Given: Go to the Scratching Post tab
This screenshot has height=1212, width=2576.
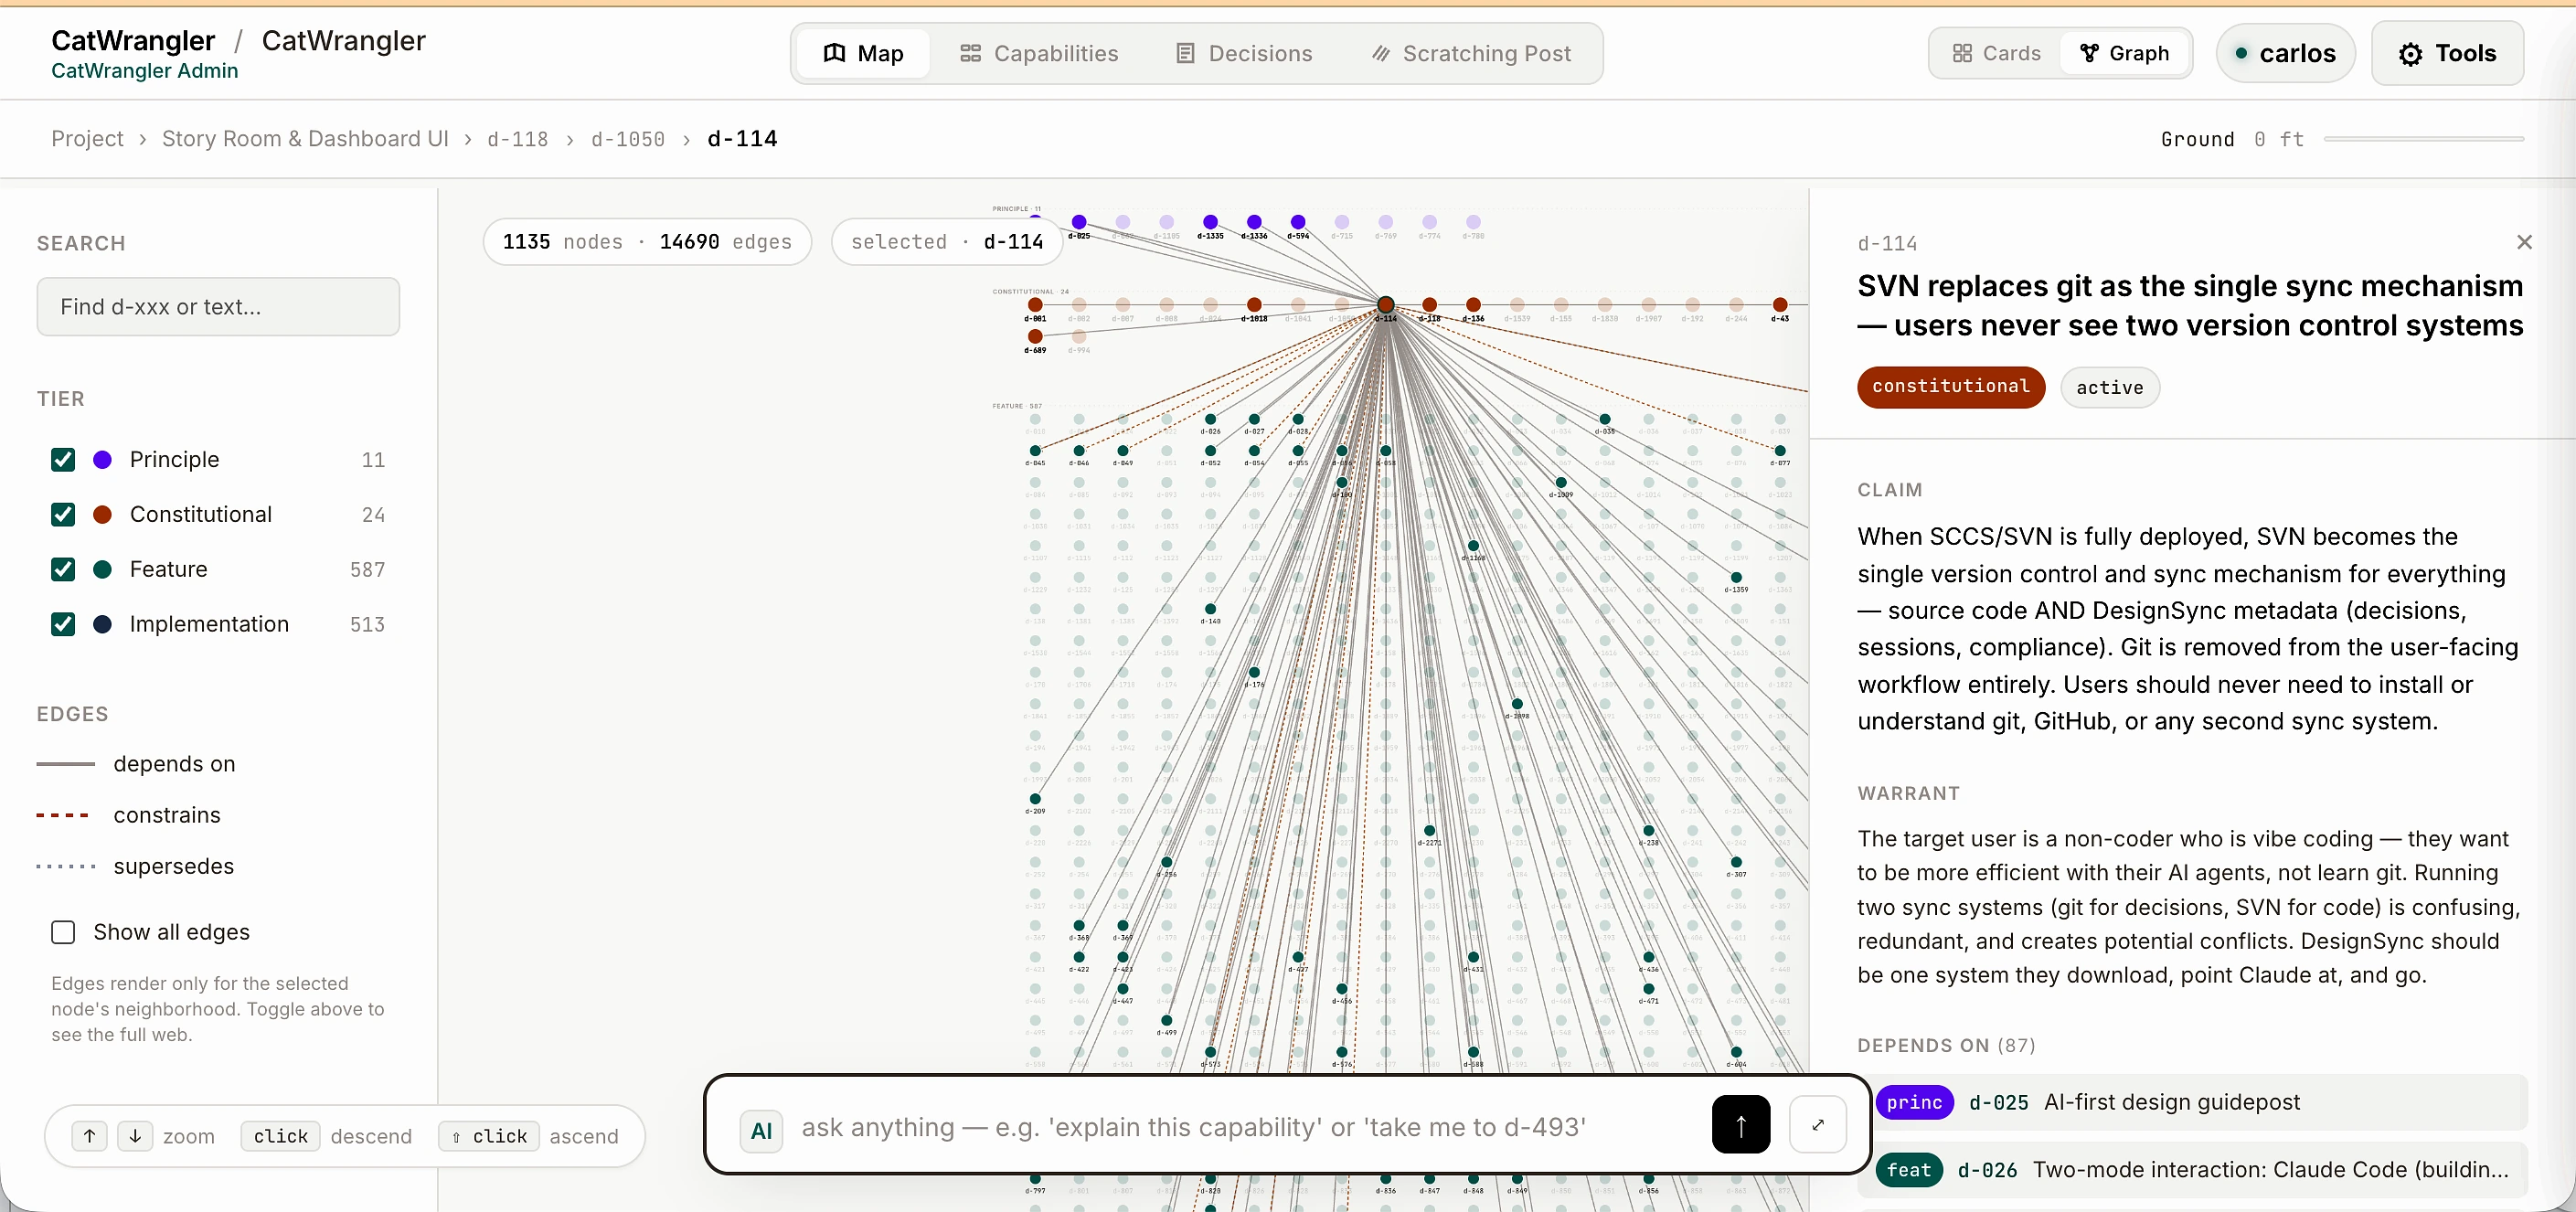Looking at the screenshot, I should click(x=1471, y=53).
